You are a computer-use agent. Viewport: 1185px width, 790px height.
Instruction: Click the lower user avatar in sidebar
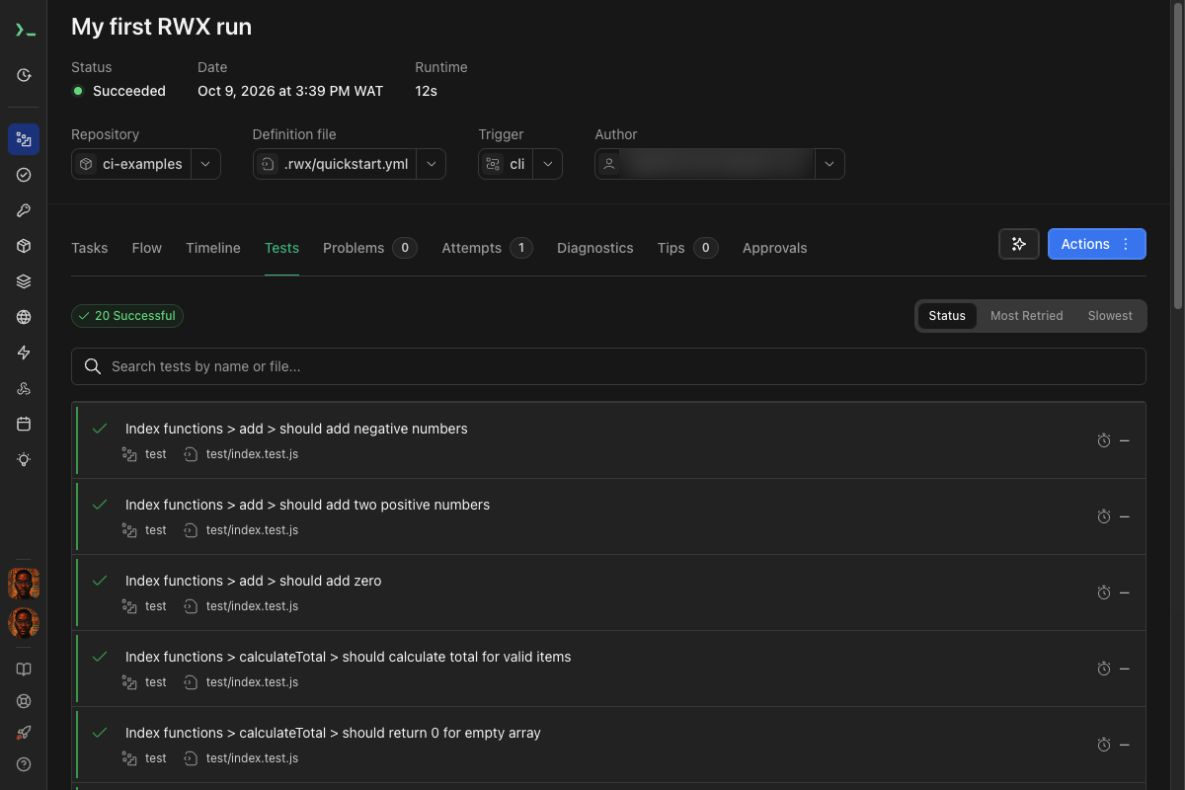point(23,623)
